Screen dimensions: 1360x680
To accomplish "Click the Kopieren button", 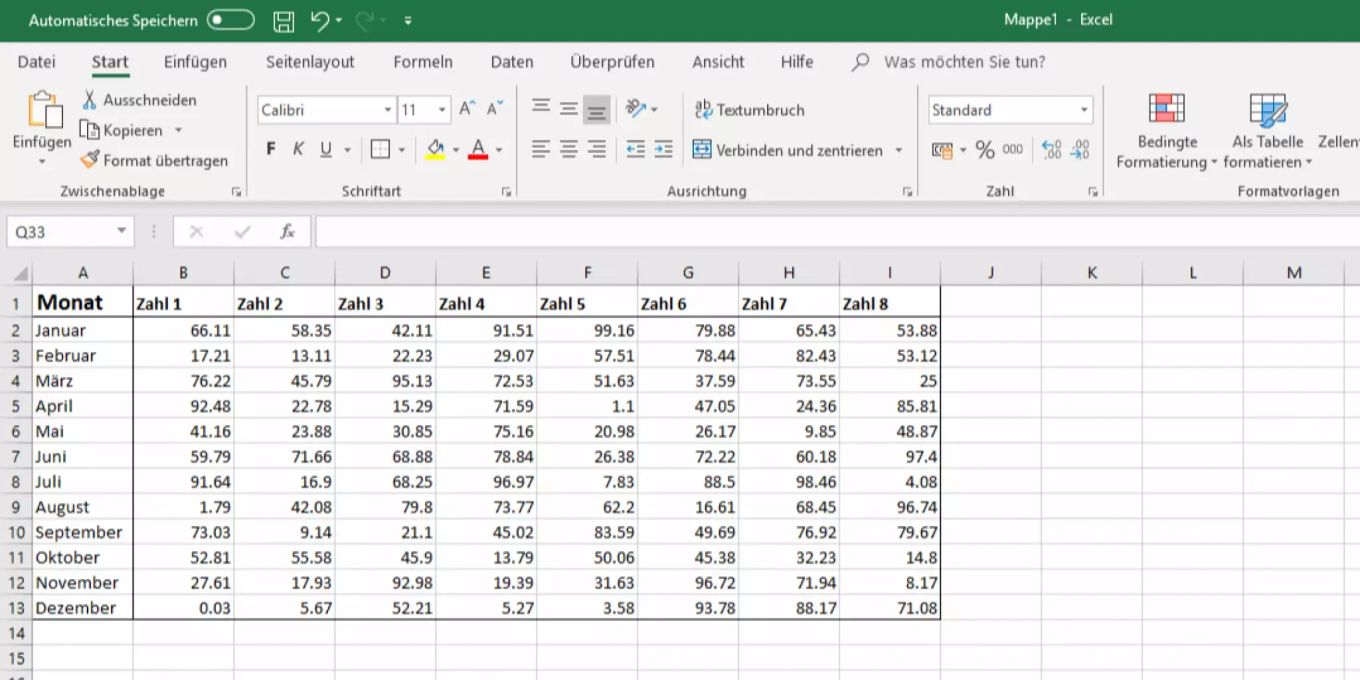I will click(122, 130).
